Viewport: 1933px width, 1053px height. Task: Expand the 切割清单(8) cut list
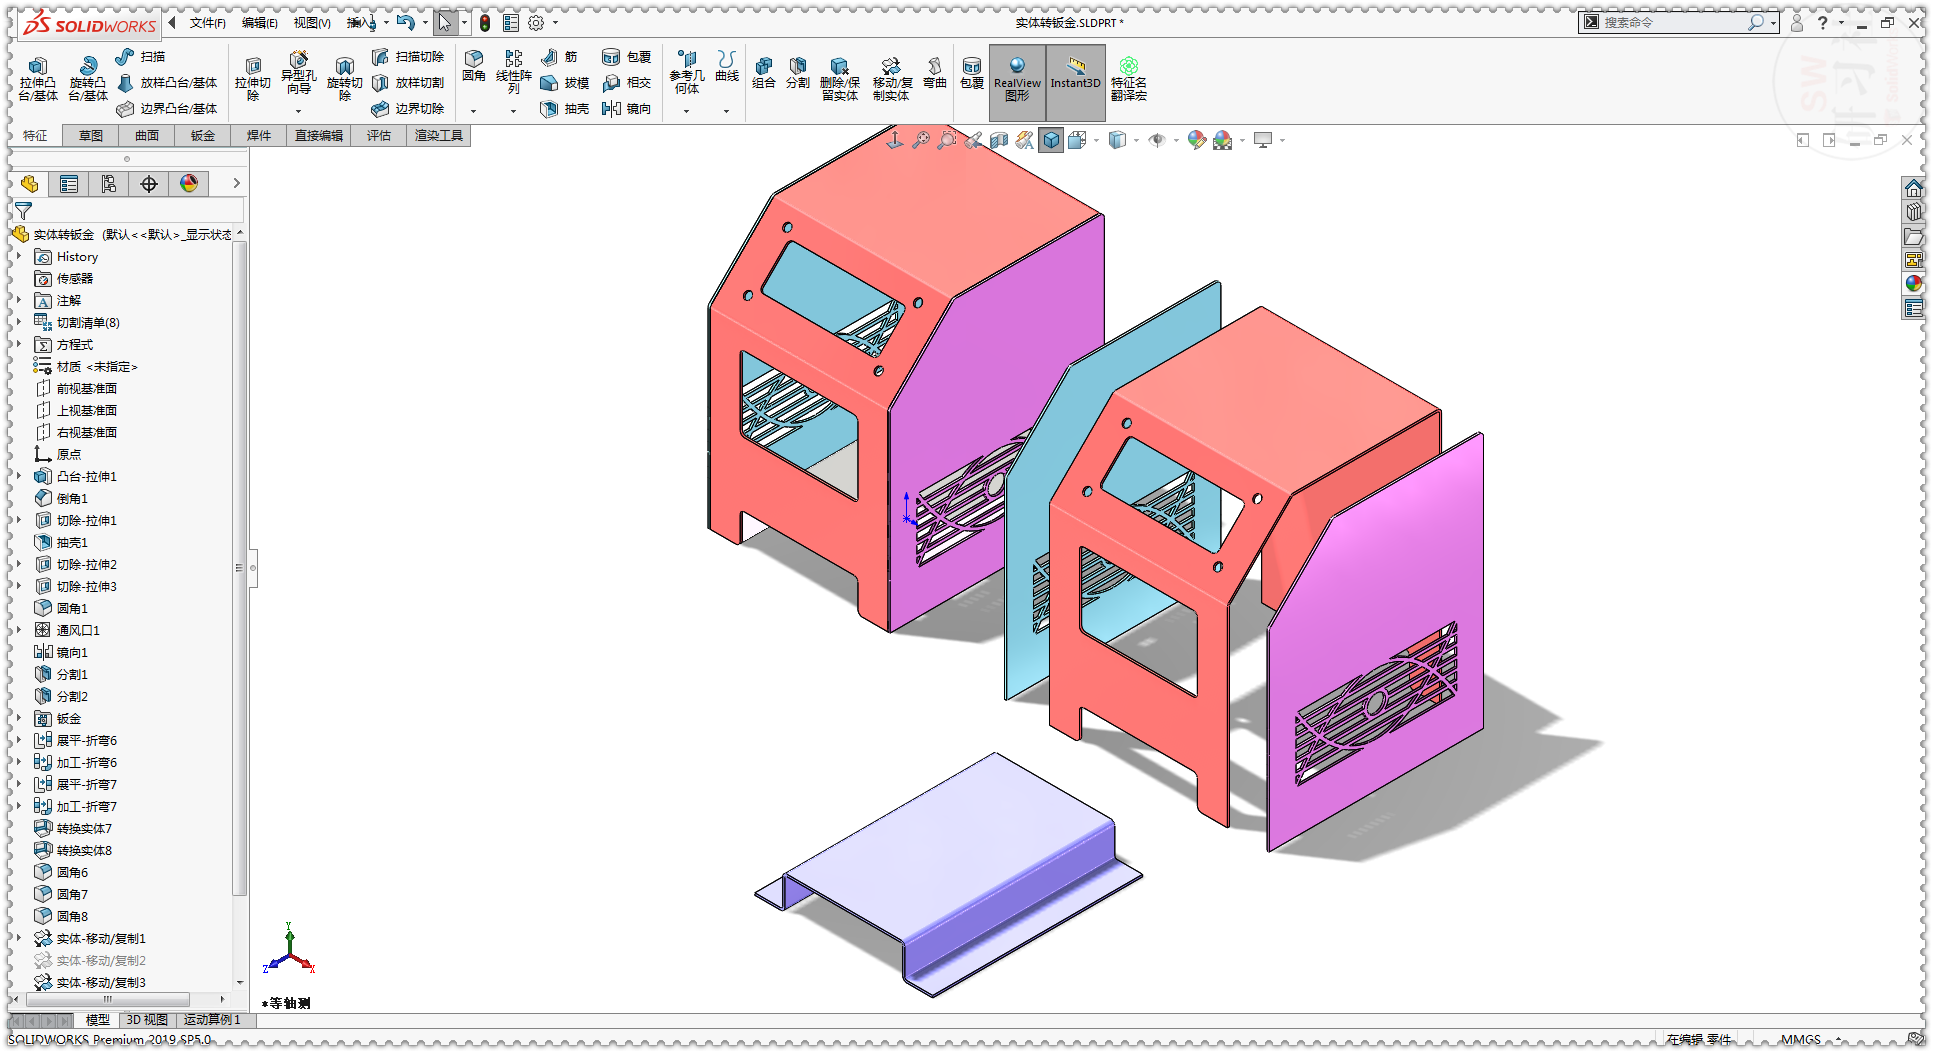(19, 322)
